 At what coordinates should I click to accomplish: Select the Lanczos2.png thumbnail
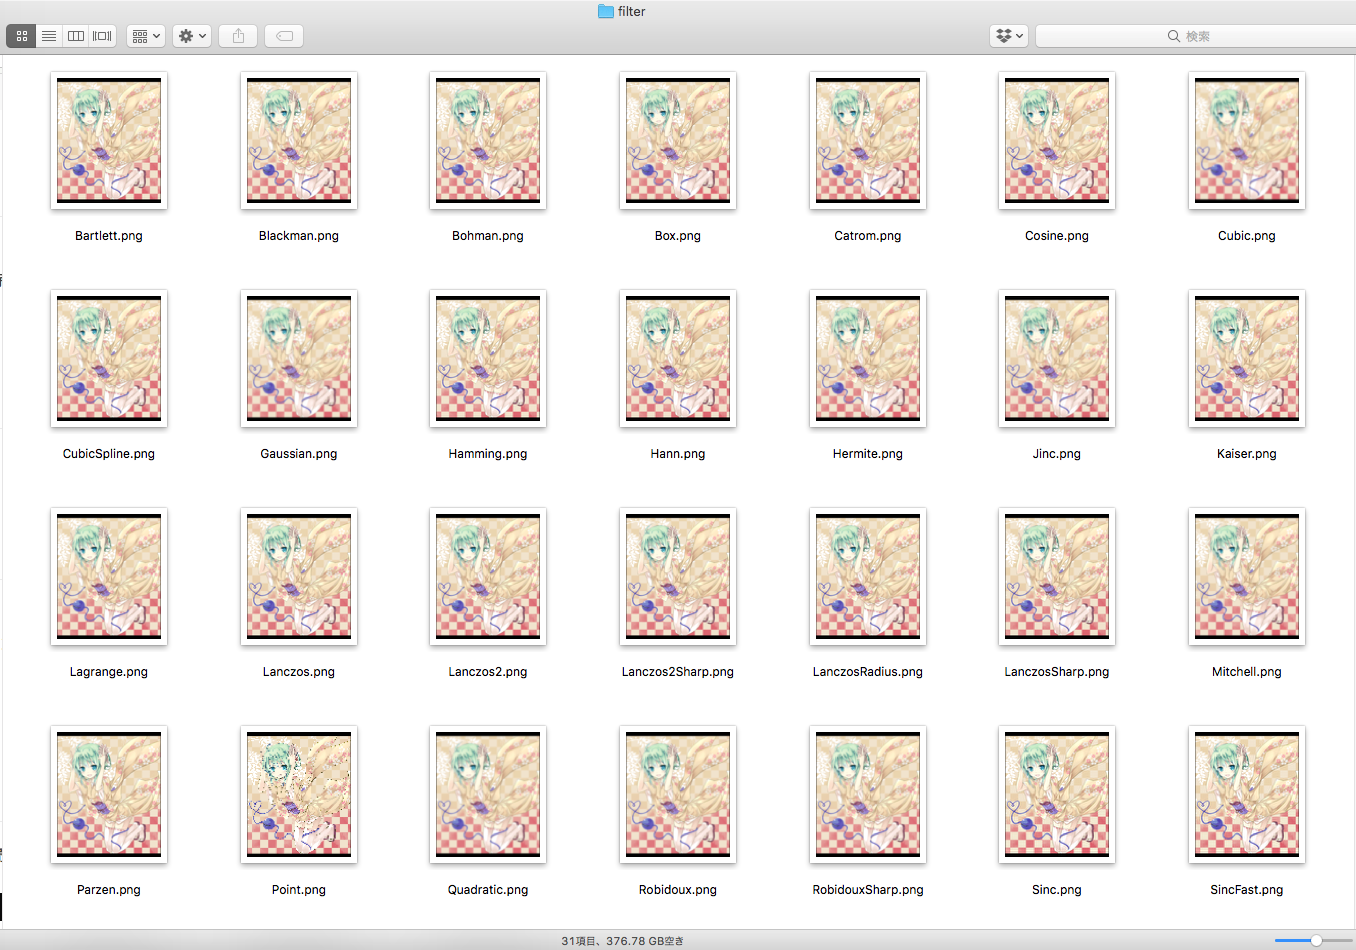[488, 576]
